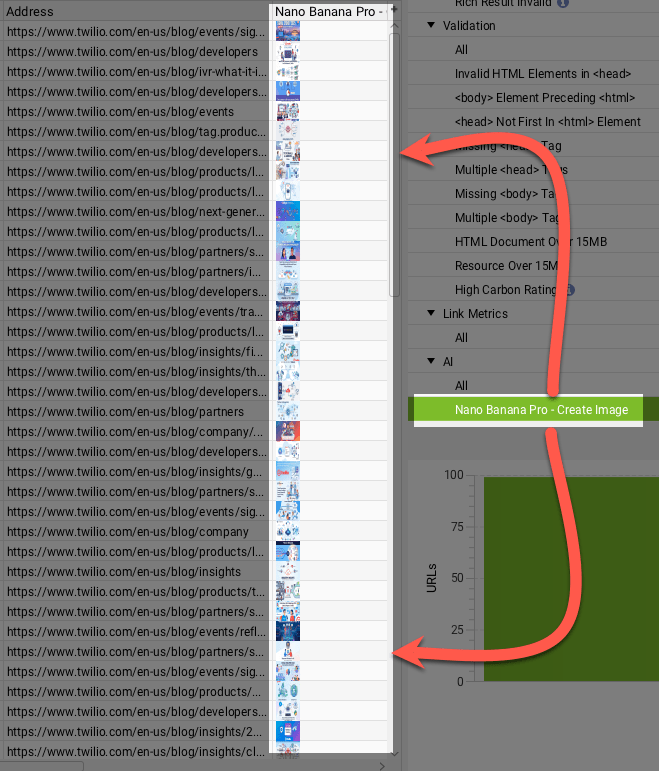Image resolution: width=659 pixels, height=771 pixels.
Task: Open generated image thumbnail for partners/i... row
Action: tap(288, 272)
